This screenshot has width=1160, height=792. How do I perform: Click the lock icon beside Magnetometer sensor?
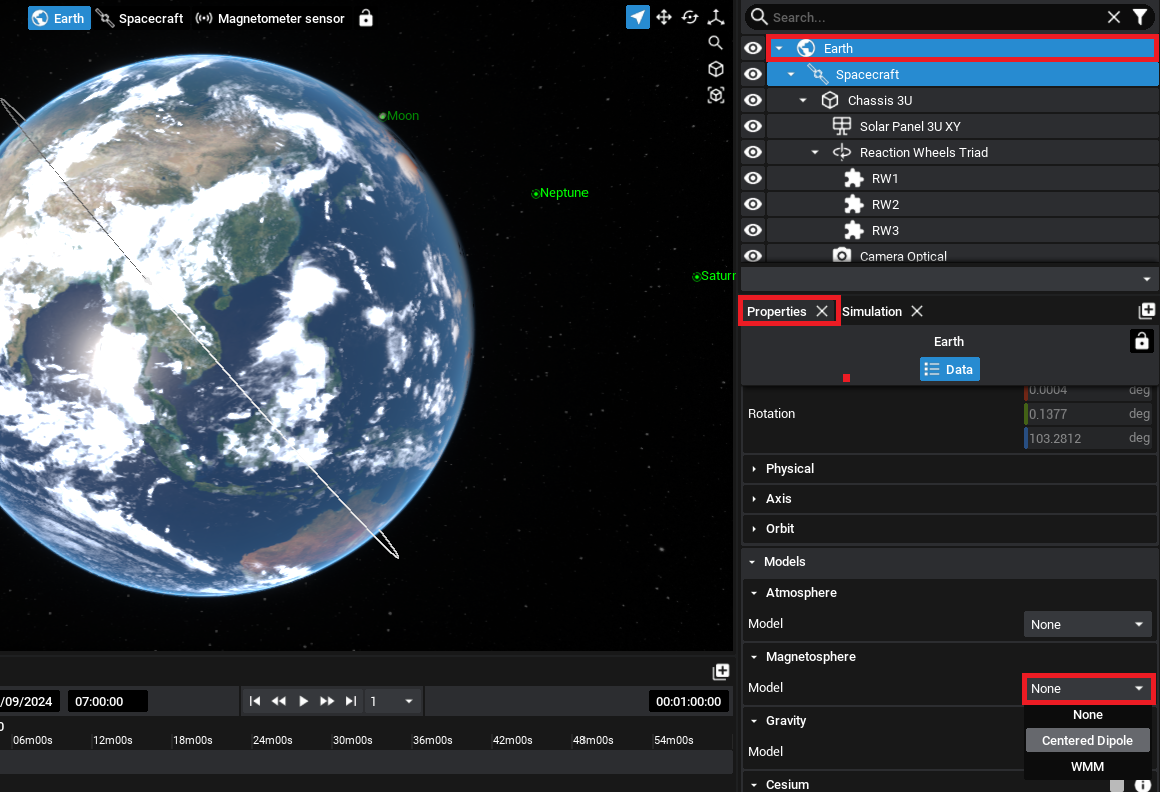366,18
